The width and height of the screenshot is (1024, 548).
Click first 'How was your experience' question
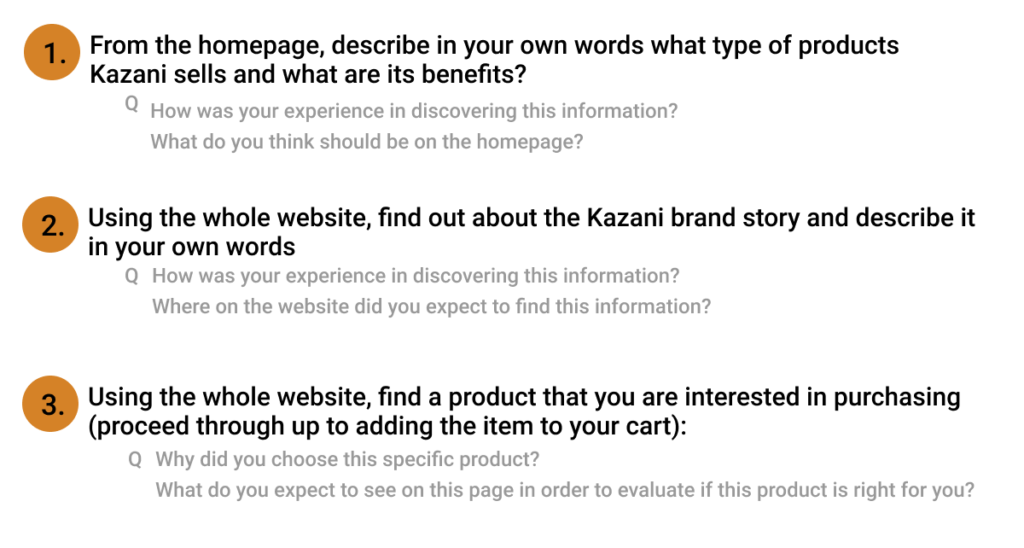click(414, 111)
